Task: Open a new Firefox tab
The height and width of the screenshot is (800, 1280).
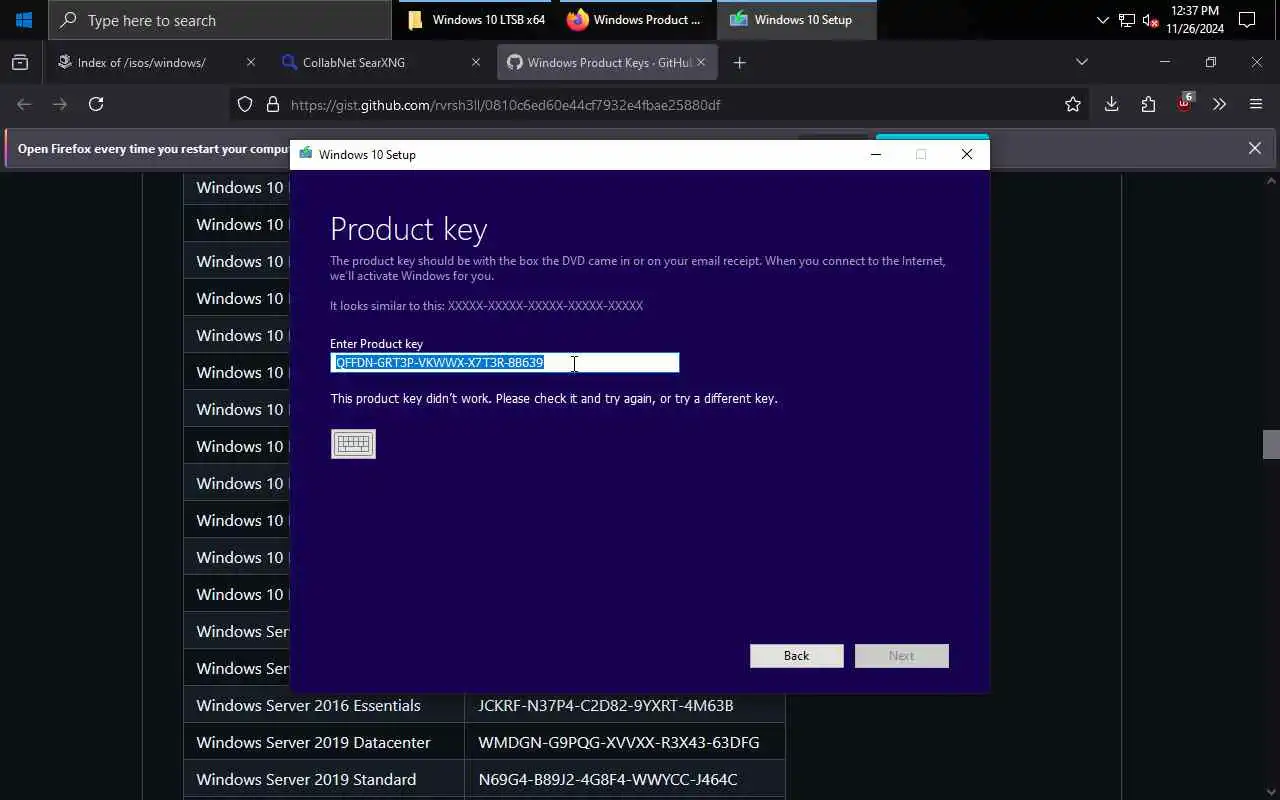Action: (x=739, y=62)
